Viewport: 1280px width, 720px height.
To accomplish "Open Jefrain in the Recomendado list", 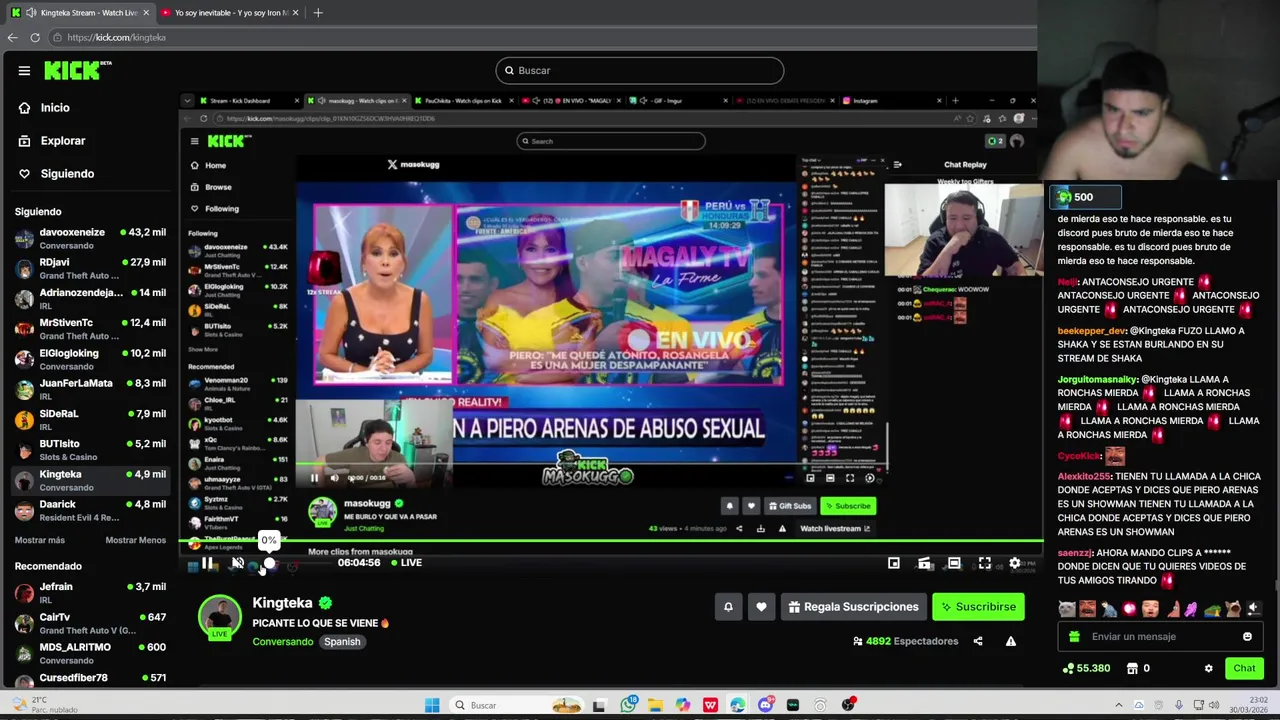I will click(90, 593).
